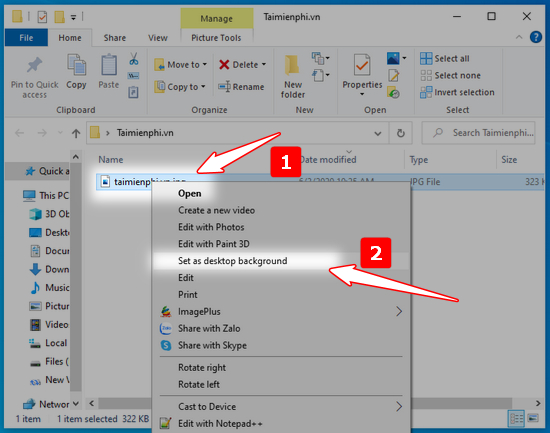Click Select all button
550x433 pixels.
(444, 58)
